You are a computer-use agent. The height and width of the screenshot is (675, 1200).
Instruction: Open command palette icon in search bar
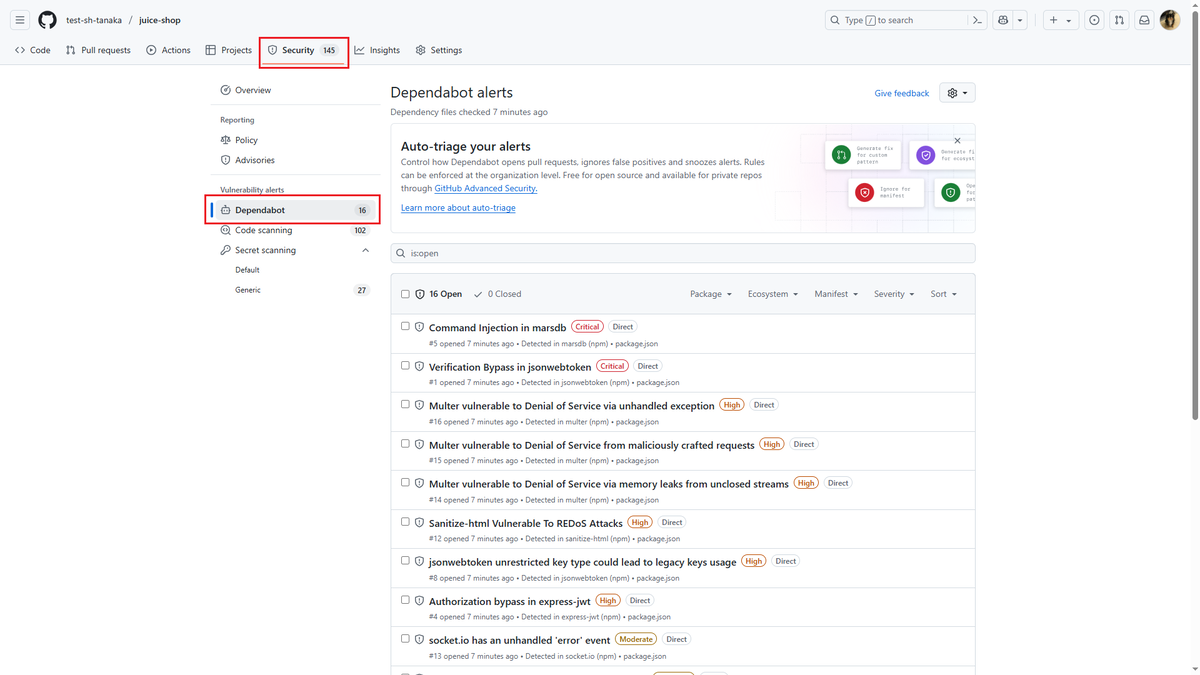pyautogui.click(x=977, y=20)
